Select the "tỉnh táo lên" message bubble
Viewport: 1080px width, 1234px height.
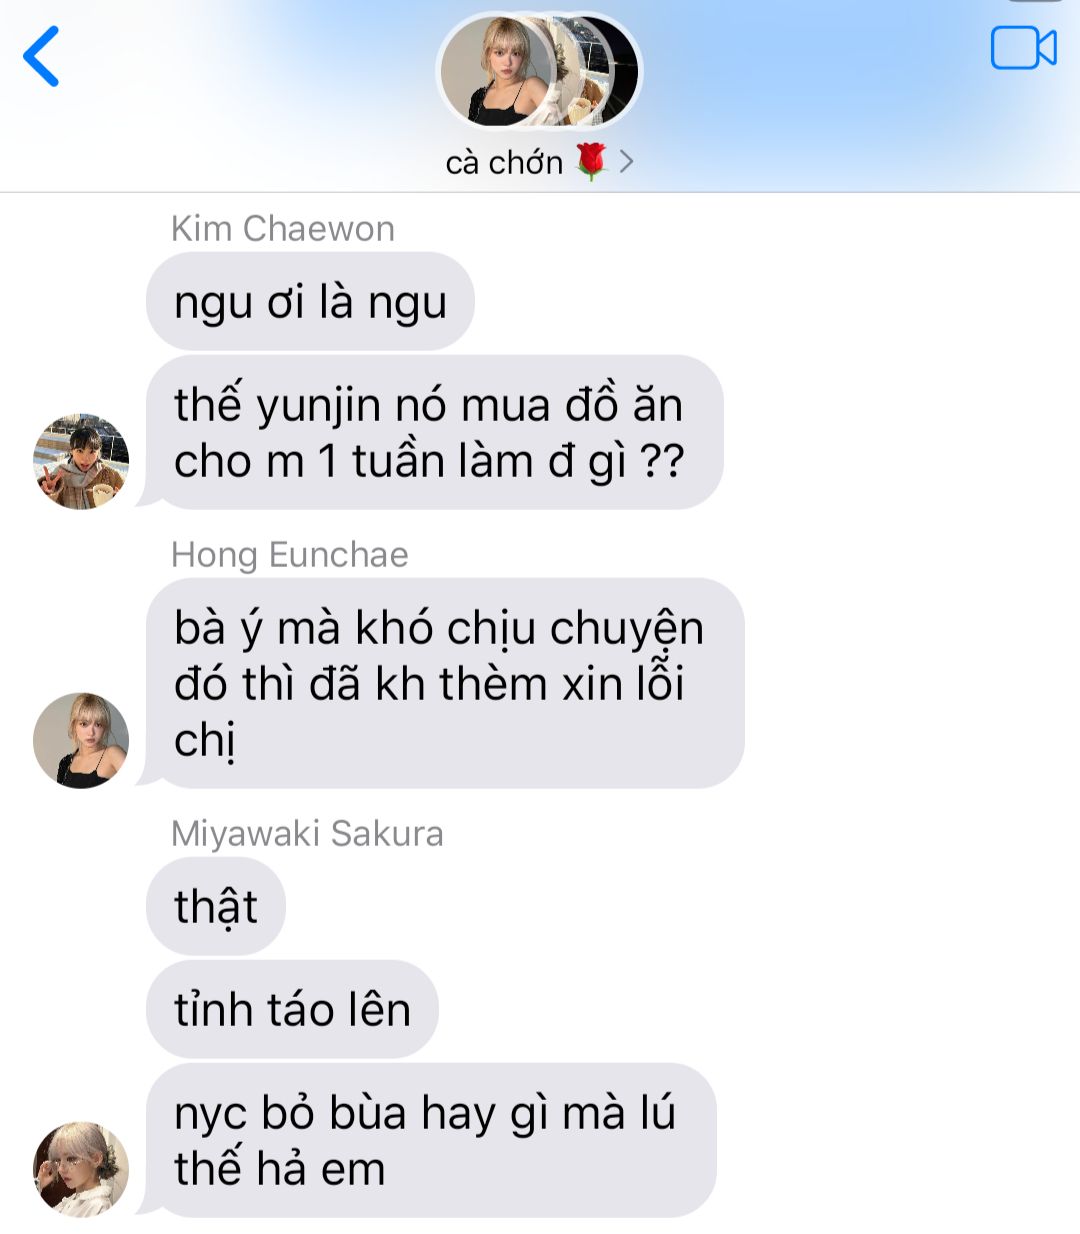(292, 1009)
